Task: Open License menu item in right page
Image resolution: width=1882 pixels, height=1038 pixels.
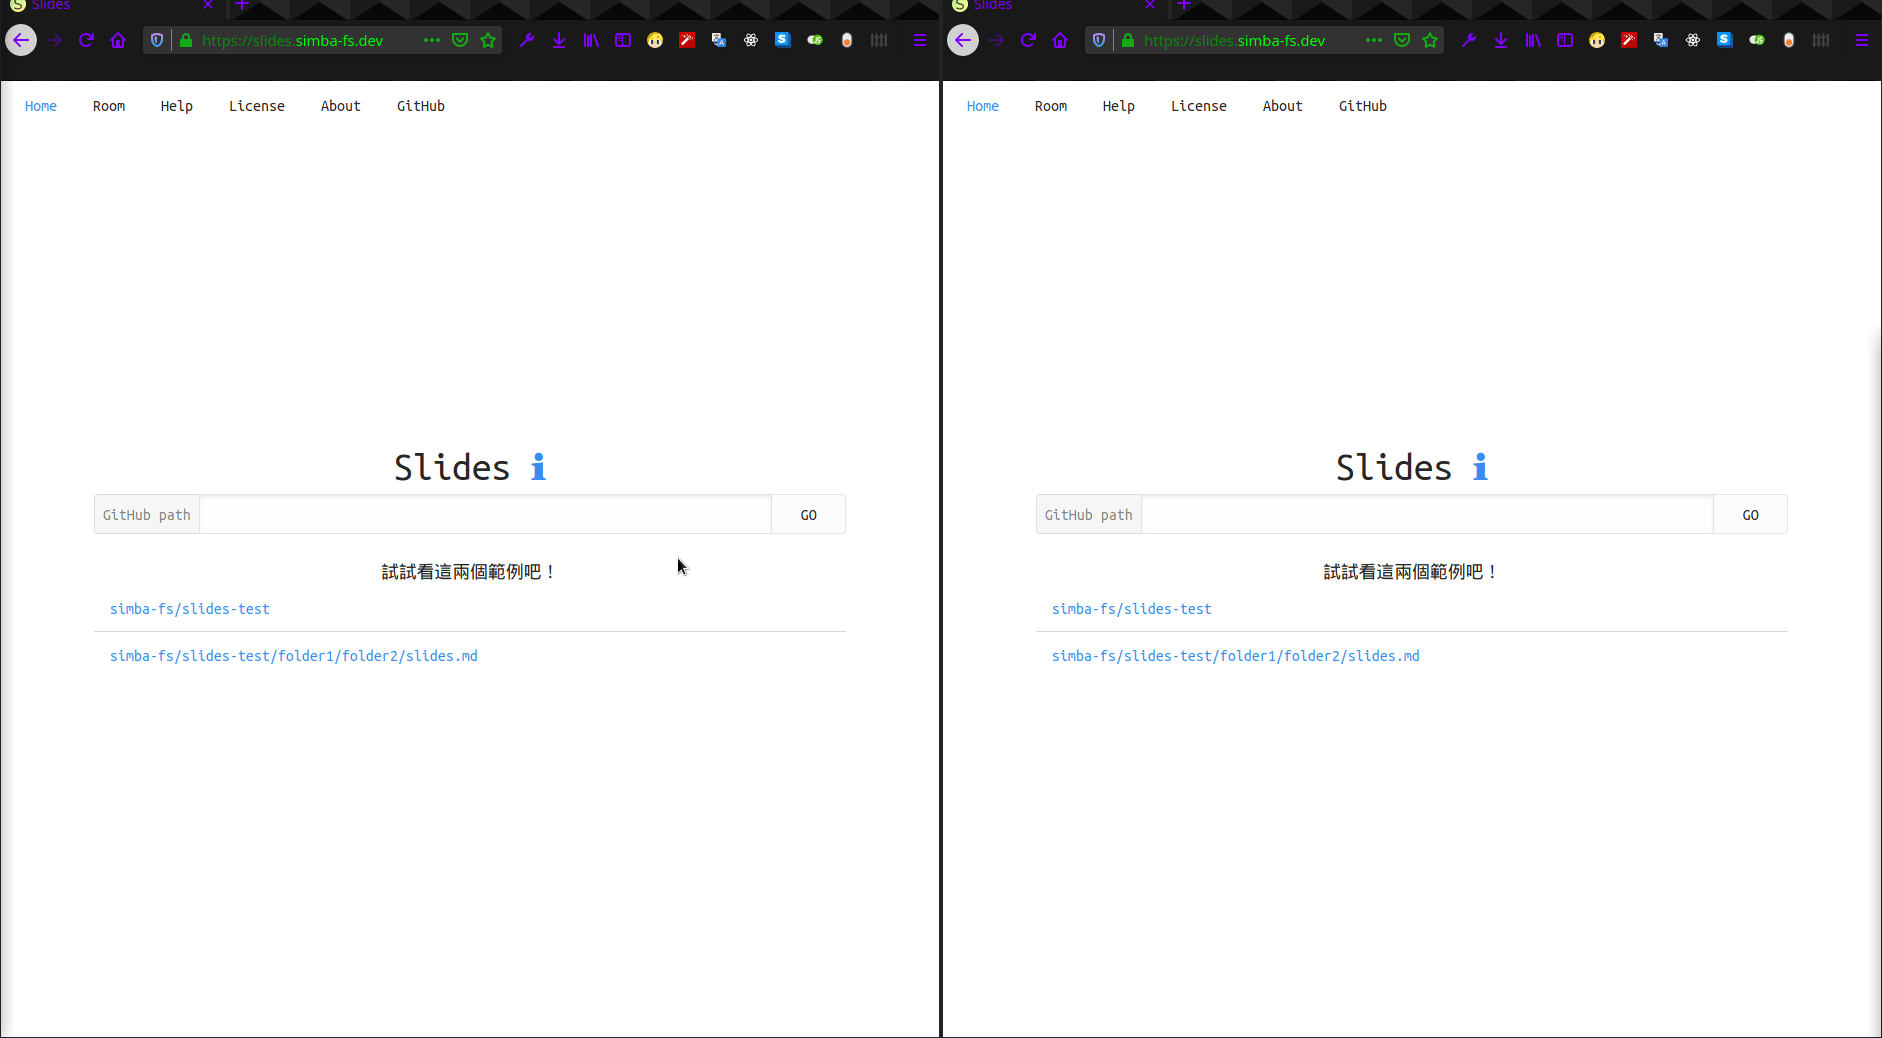Action: (x=1199, y=106)
